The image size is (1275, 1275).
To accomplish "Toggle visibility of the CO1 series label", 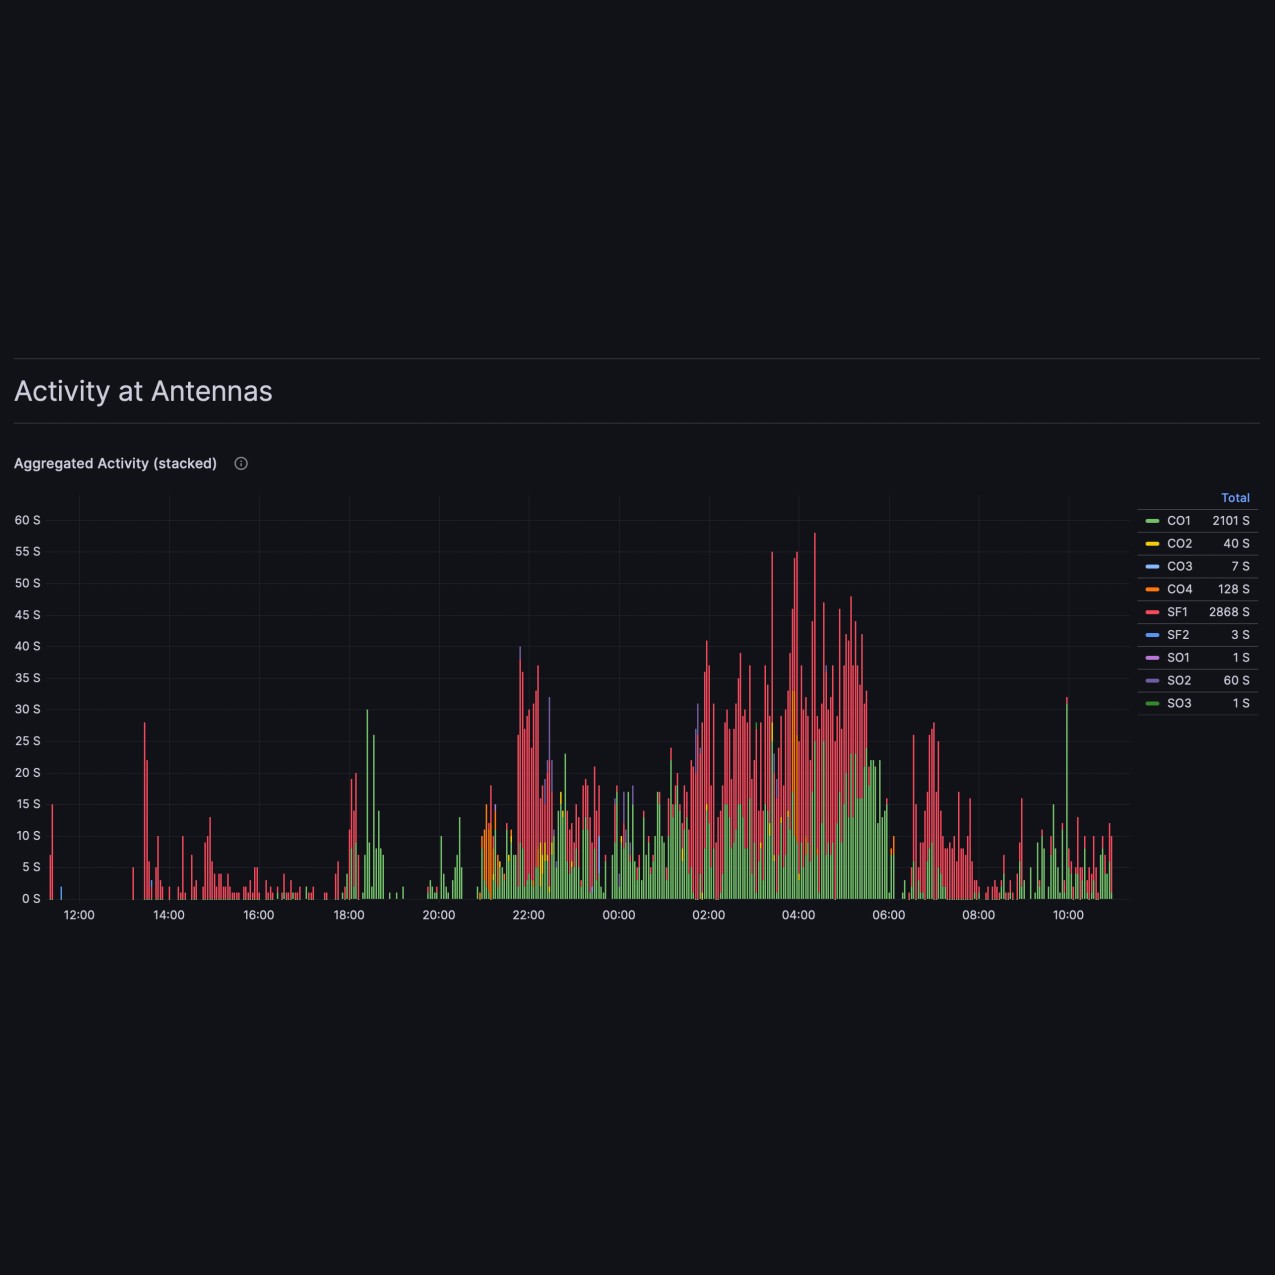I will [1178, 521].
